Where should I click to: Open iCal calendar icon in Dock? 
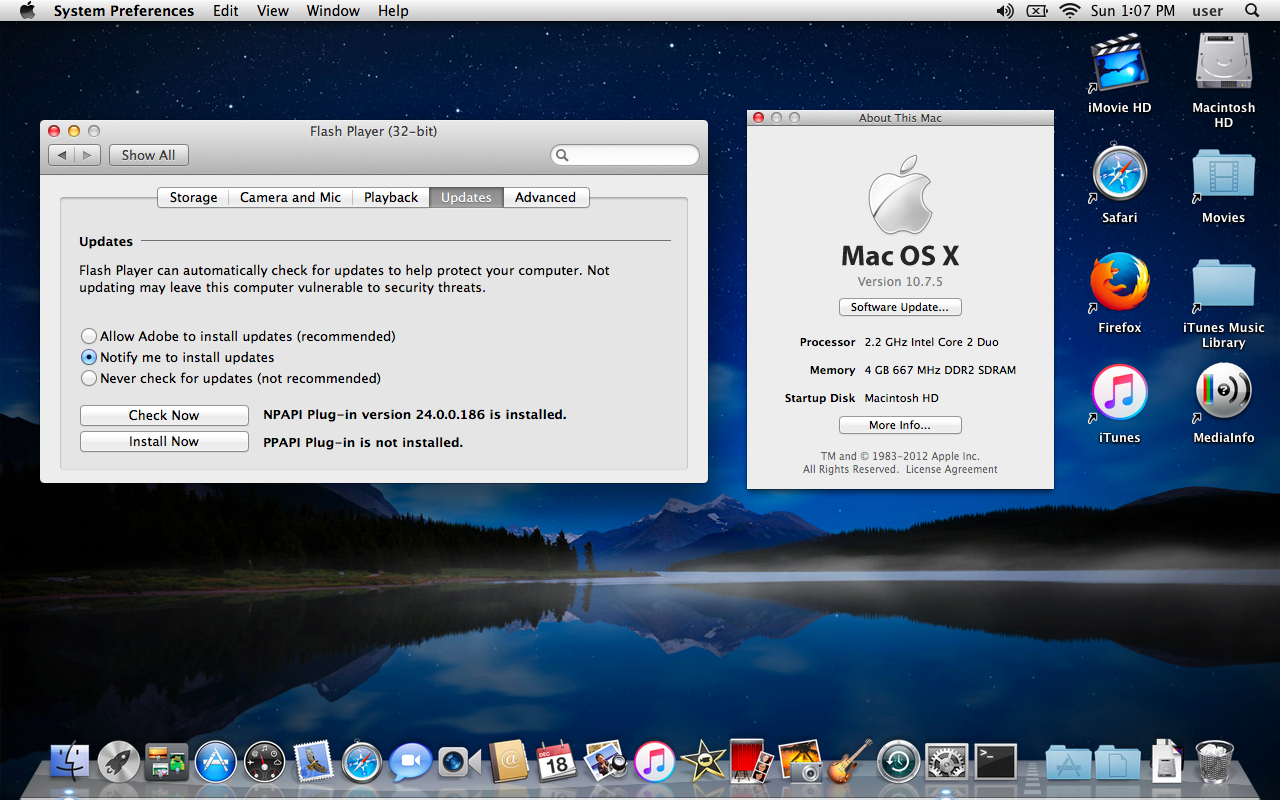click(556, 762)
